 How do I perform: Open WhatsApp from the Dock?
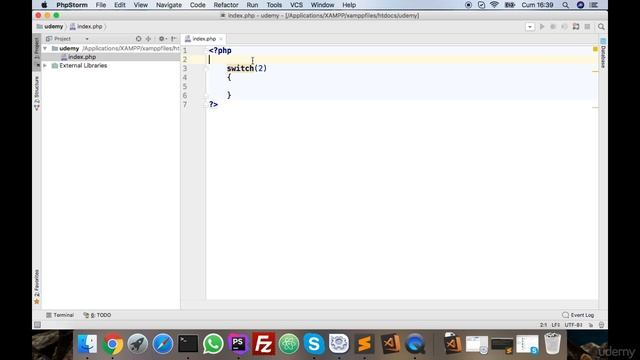pos(213,344)
